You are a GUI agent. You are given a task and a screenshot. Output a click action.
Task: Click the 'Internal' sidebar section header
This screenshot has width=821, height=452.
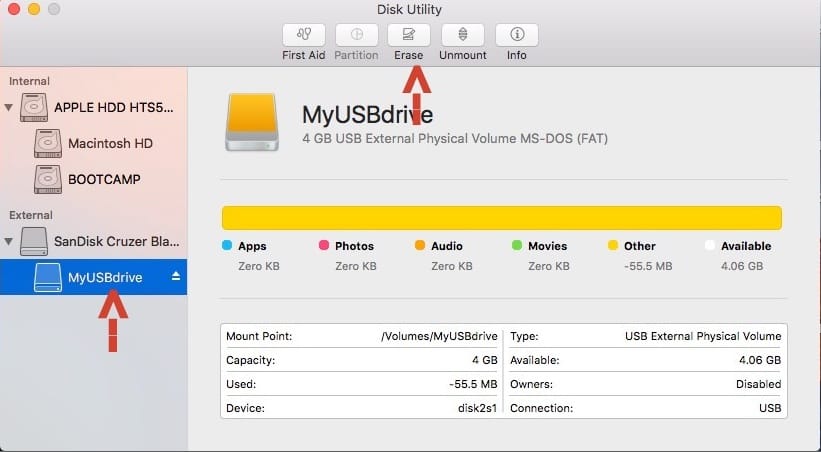29,81
